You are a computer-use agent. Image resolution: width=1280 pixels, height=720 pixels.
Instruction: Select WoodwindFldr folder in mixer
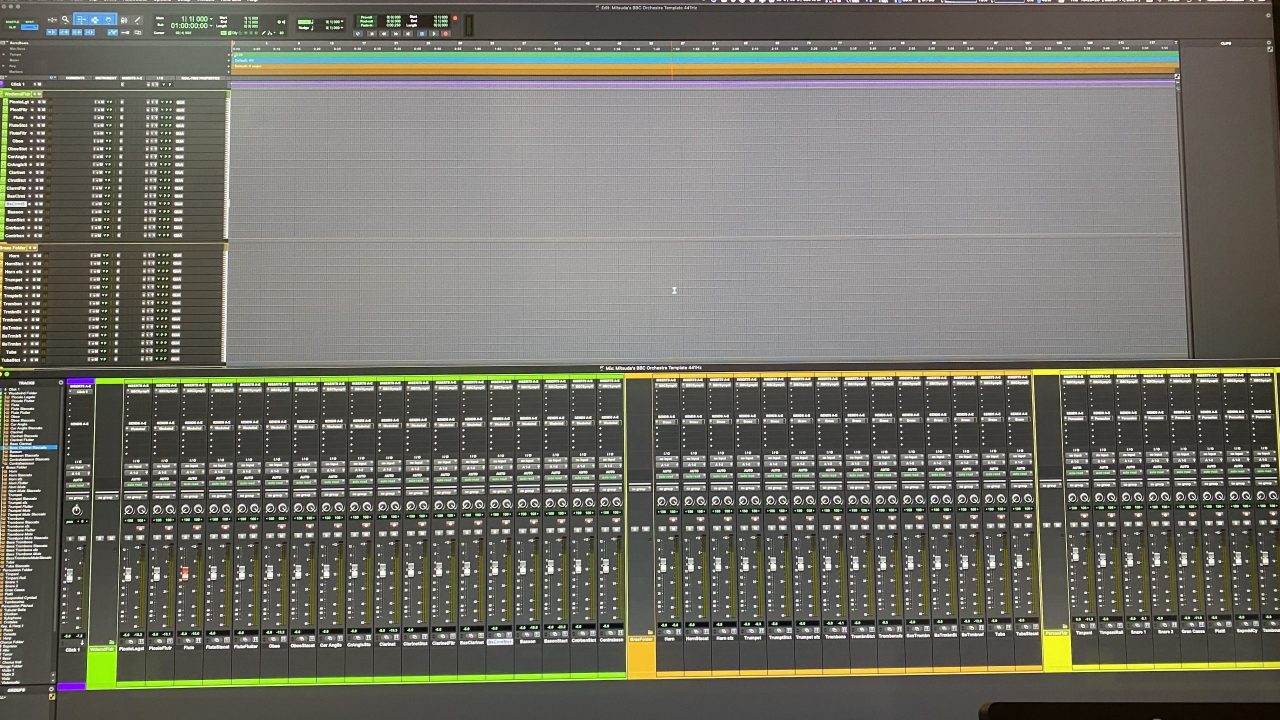click(x=101, y=648)
